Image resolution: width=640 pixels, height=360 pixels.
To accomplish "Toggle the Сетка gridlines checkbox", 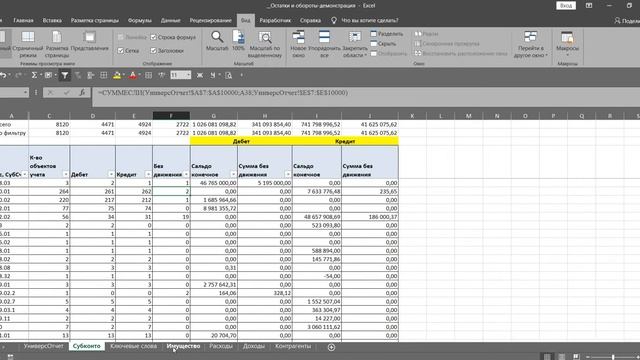I will (x=128, y=51).
